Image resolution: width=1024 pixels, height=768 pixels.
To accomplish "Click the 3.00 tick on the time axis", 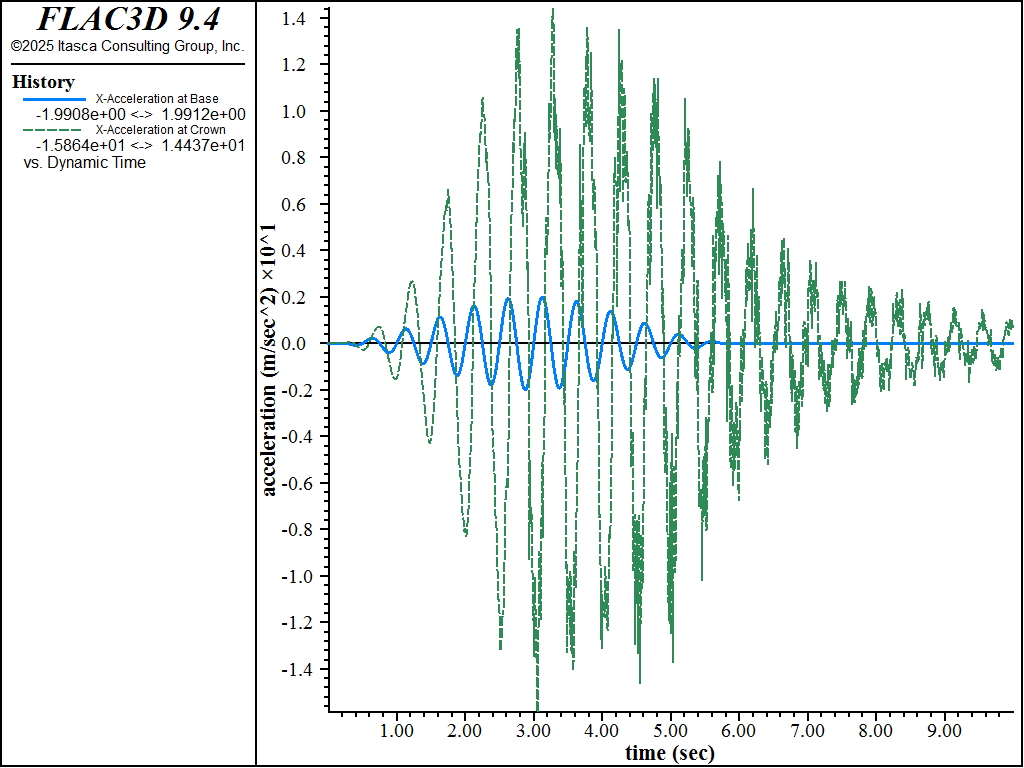I will point(534,731).
